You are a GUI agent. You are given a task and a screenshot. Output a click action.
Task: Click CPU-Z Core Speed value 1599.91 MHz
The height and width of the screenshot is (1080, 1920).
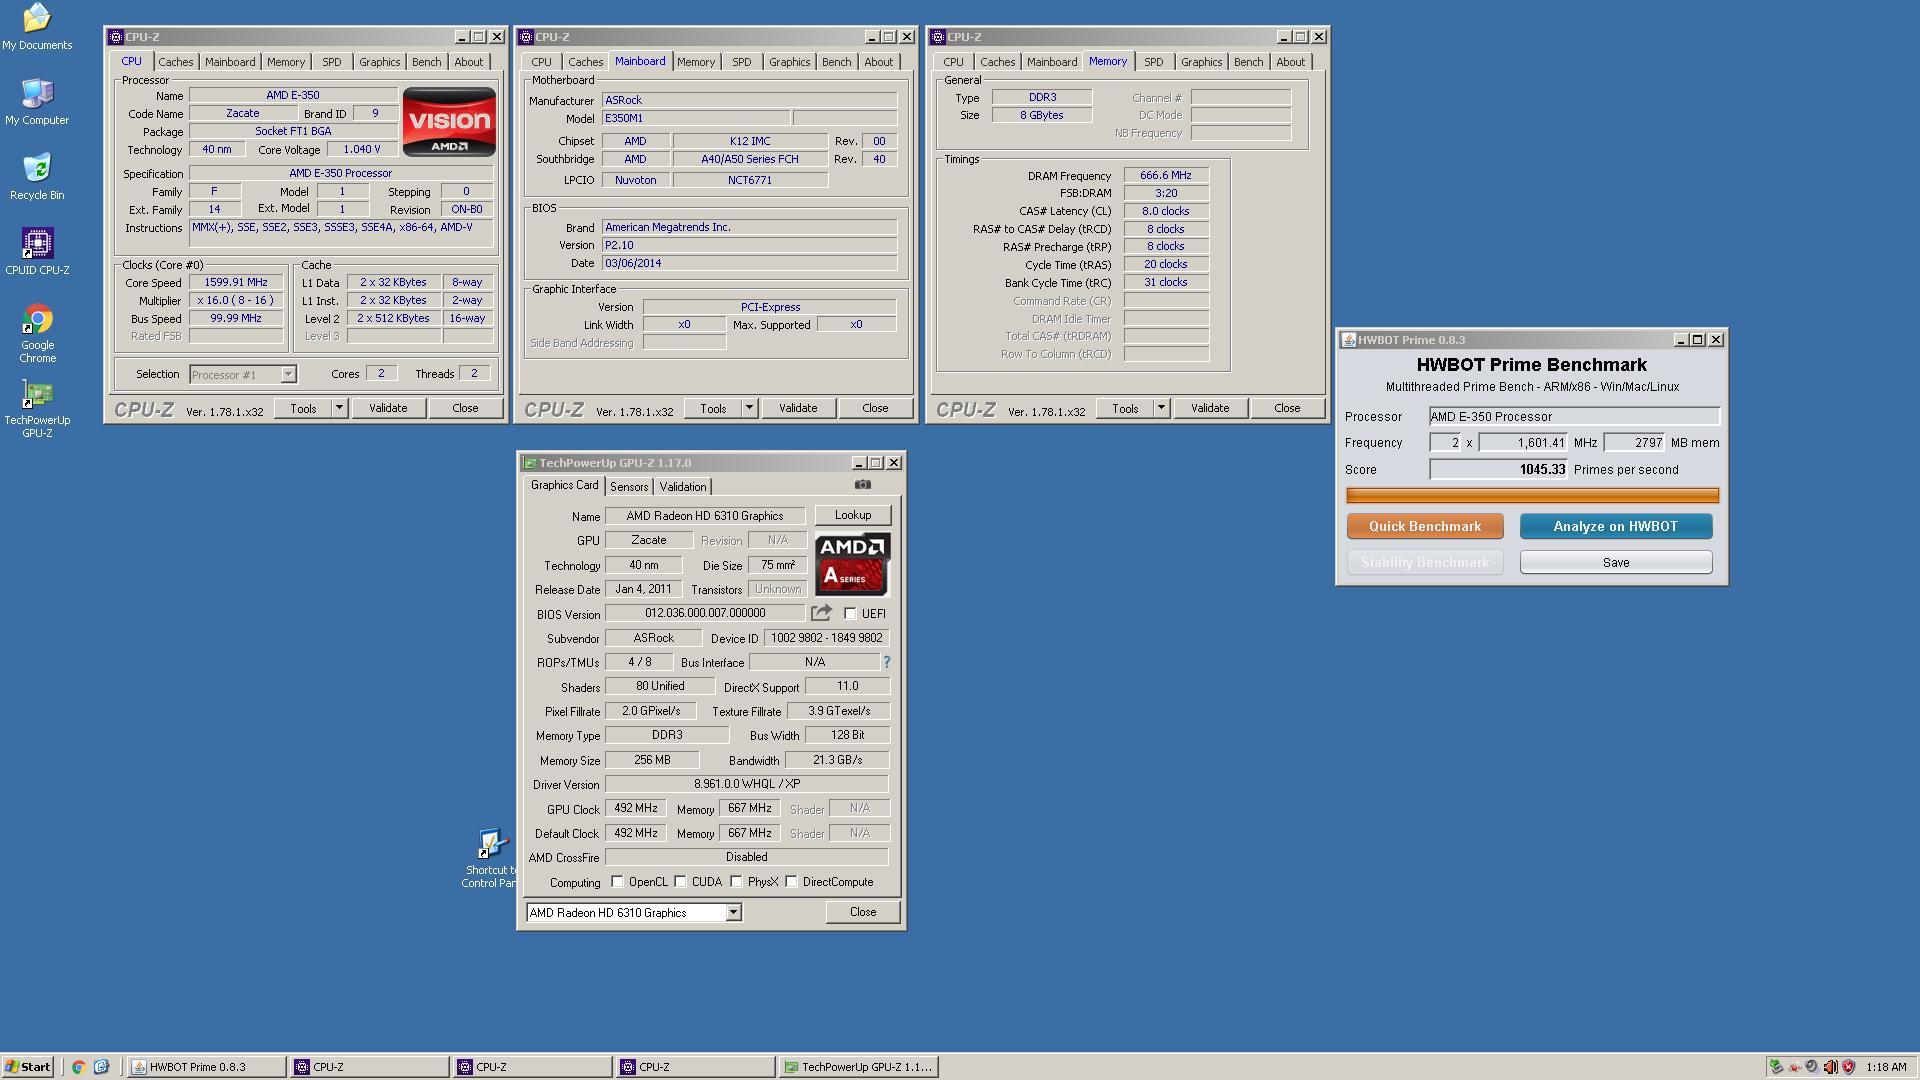coord(236,283)
